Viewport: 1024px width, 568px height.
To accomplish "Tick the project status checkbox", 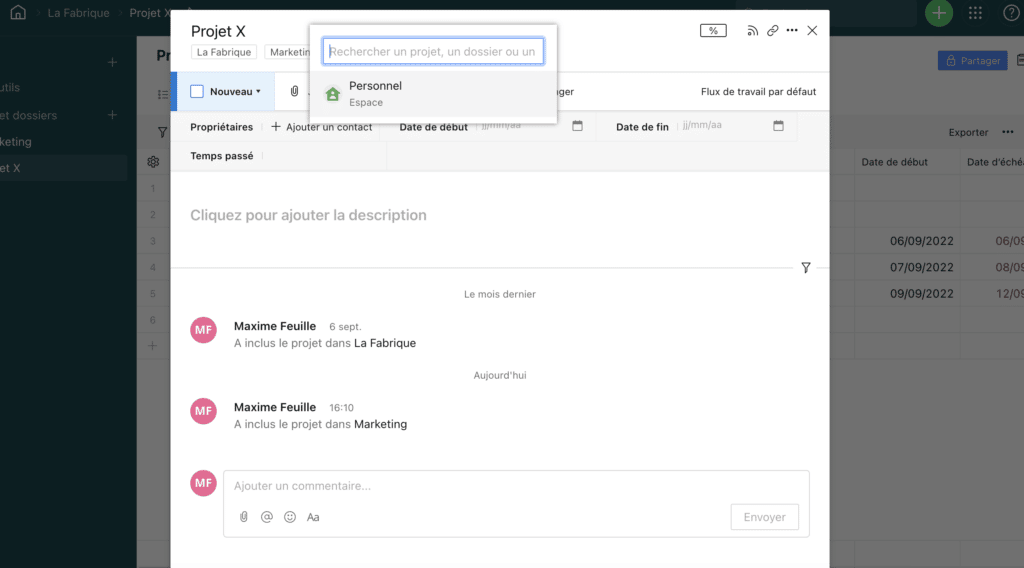I will pyautogui.click(x=197, y=92).
